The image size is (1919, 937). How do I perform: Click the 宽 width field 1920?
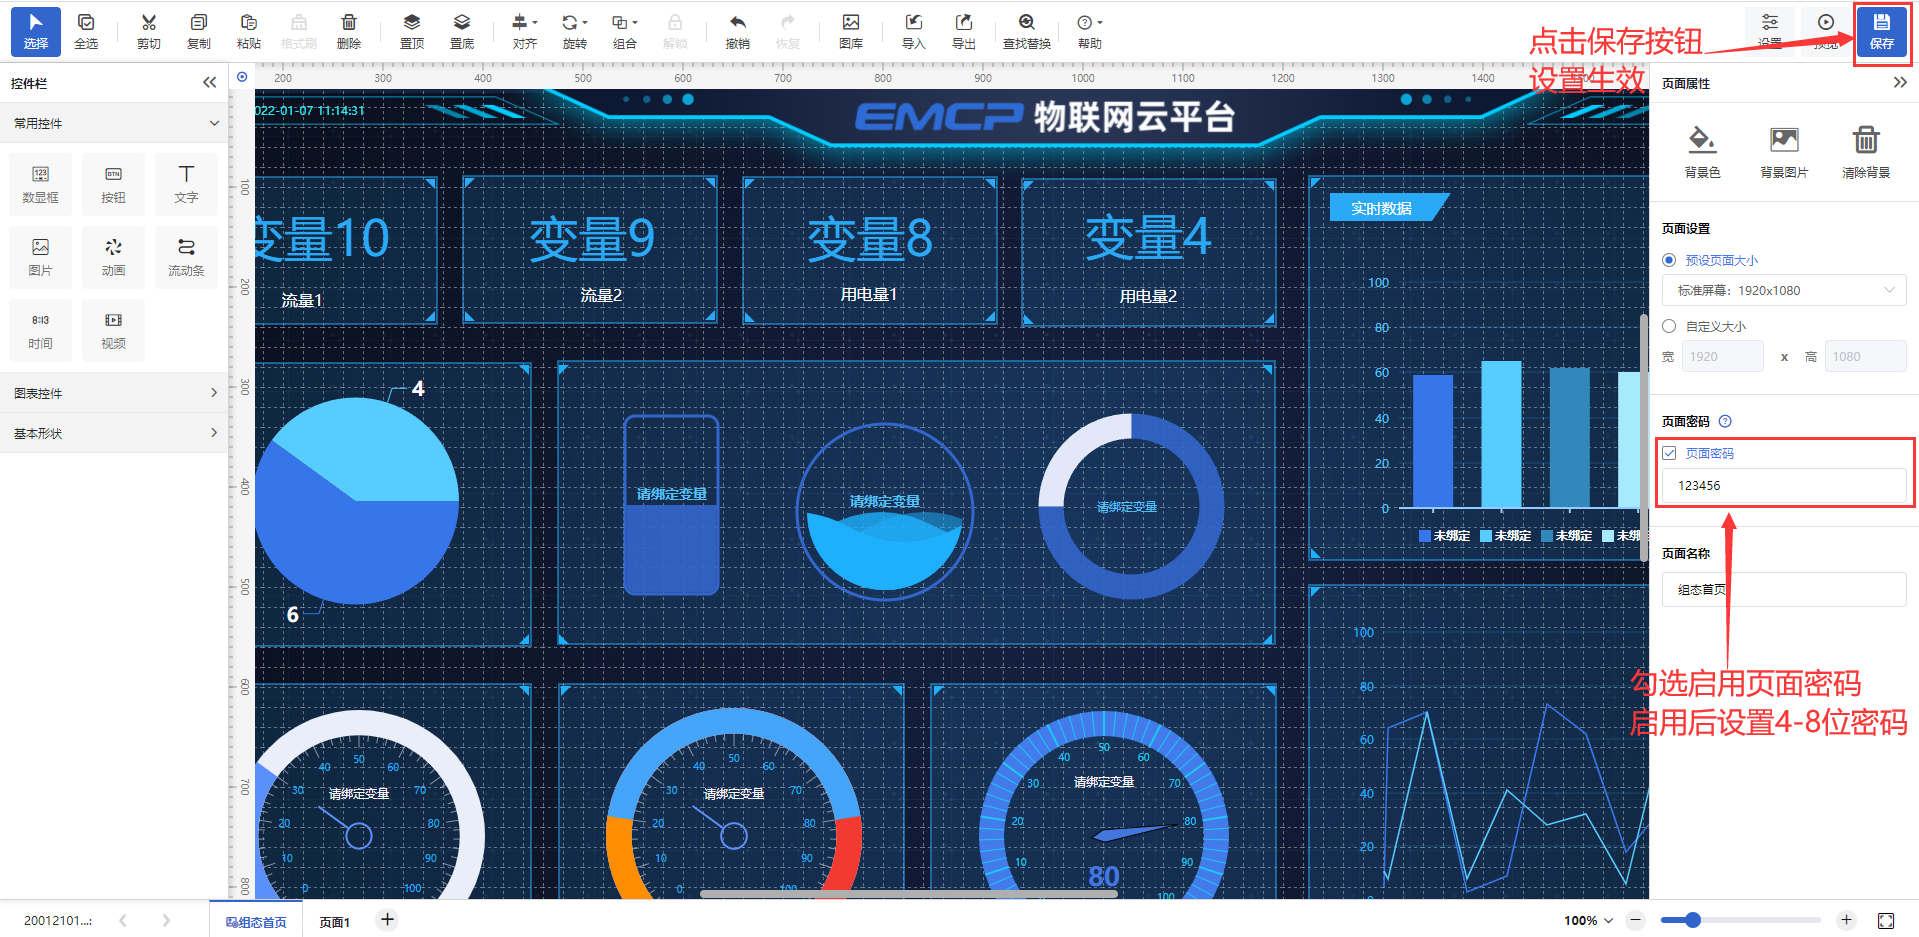[1722, 356]
